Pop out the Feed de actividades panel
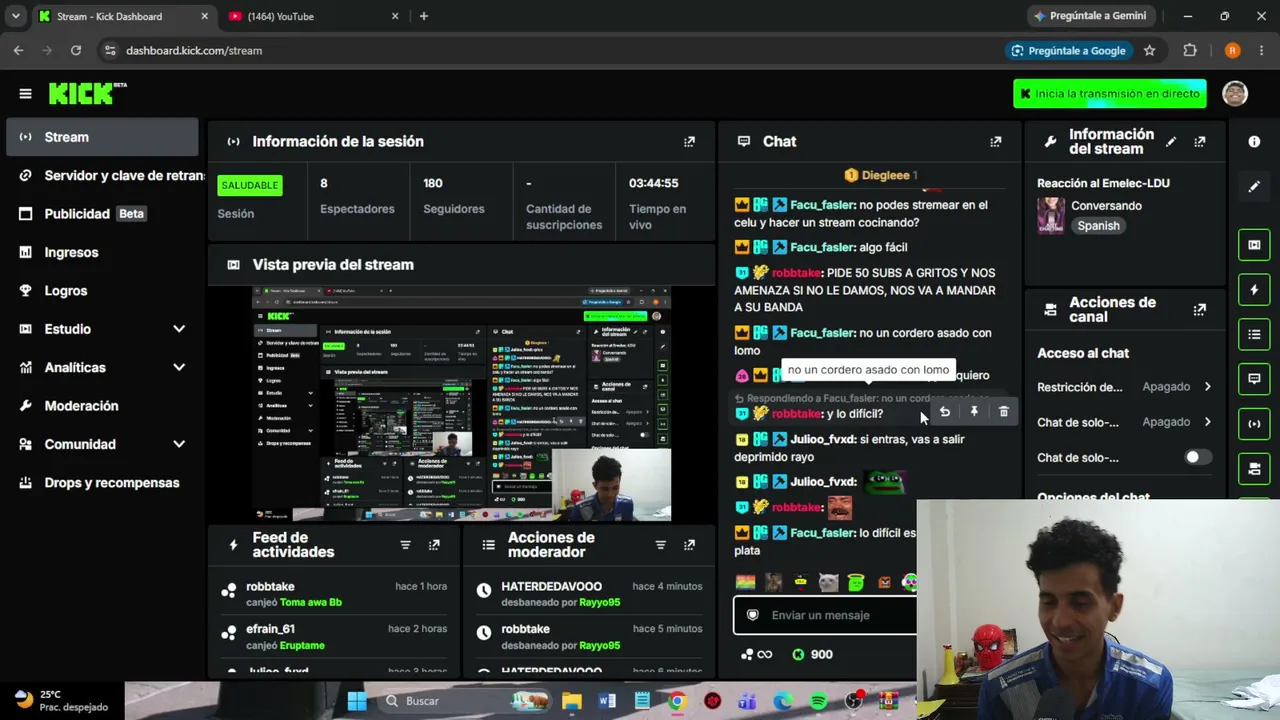 pyautogui.click(x=434, y=545)
